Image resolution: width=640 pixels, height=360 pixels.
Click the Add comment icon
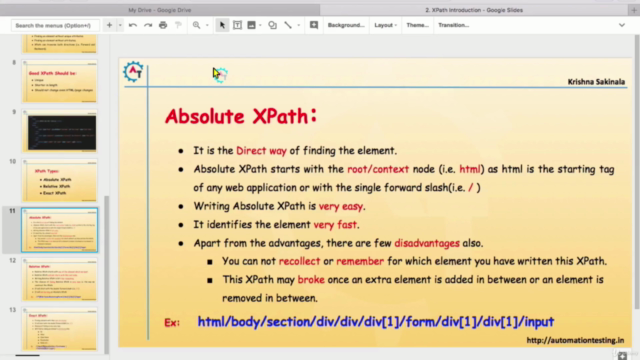314,25
